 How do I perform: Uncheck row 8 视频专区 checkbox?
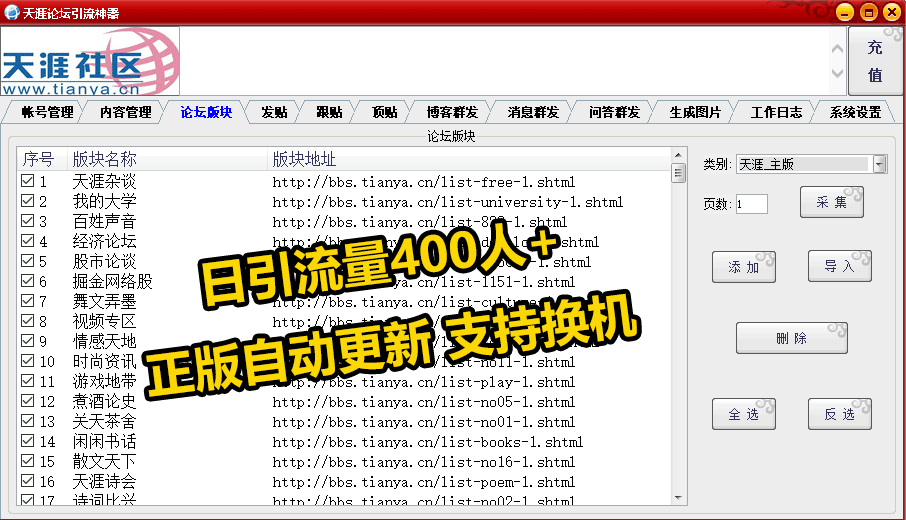pyautogui.click(x=27, y=321)
